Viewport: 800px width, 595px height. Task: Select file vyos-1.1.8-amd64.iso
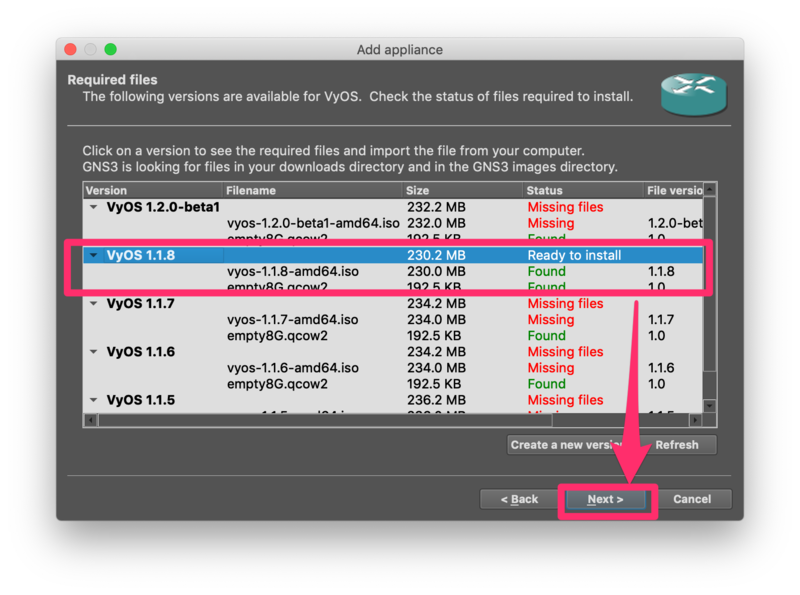(292, 271)
